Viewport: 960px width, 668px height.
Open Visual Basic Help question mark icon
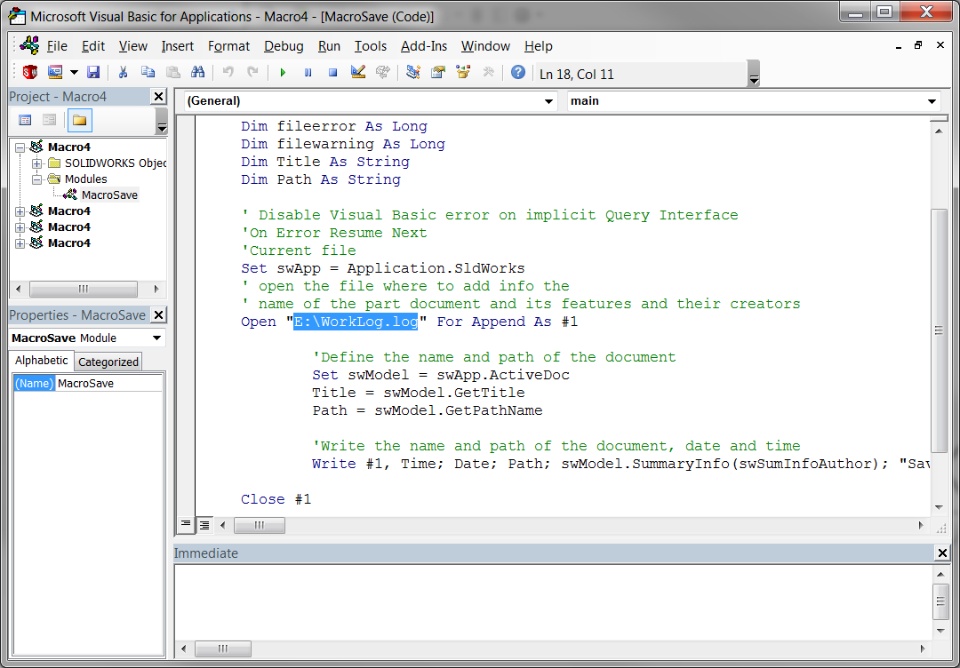[518, 72]
